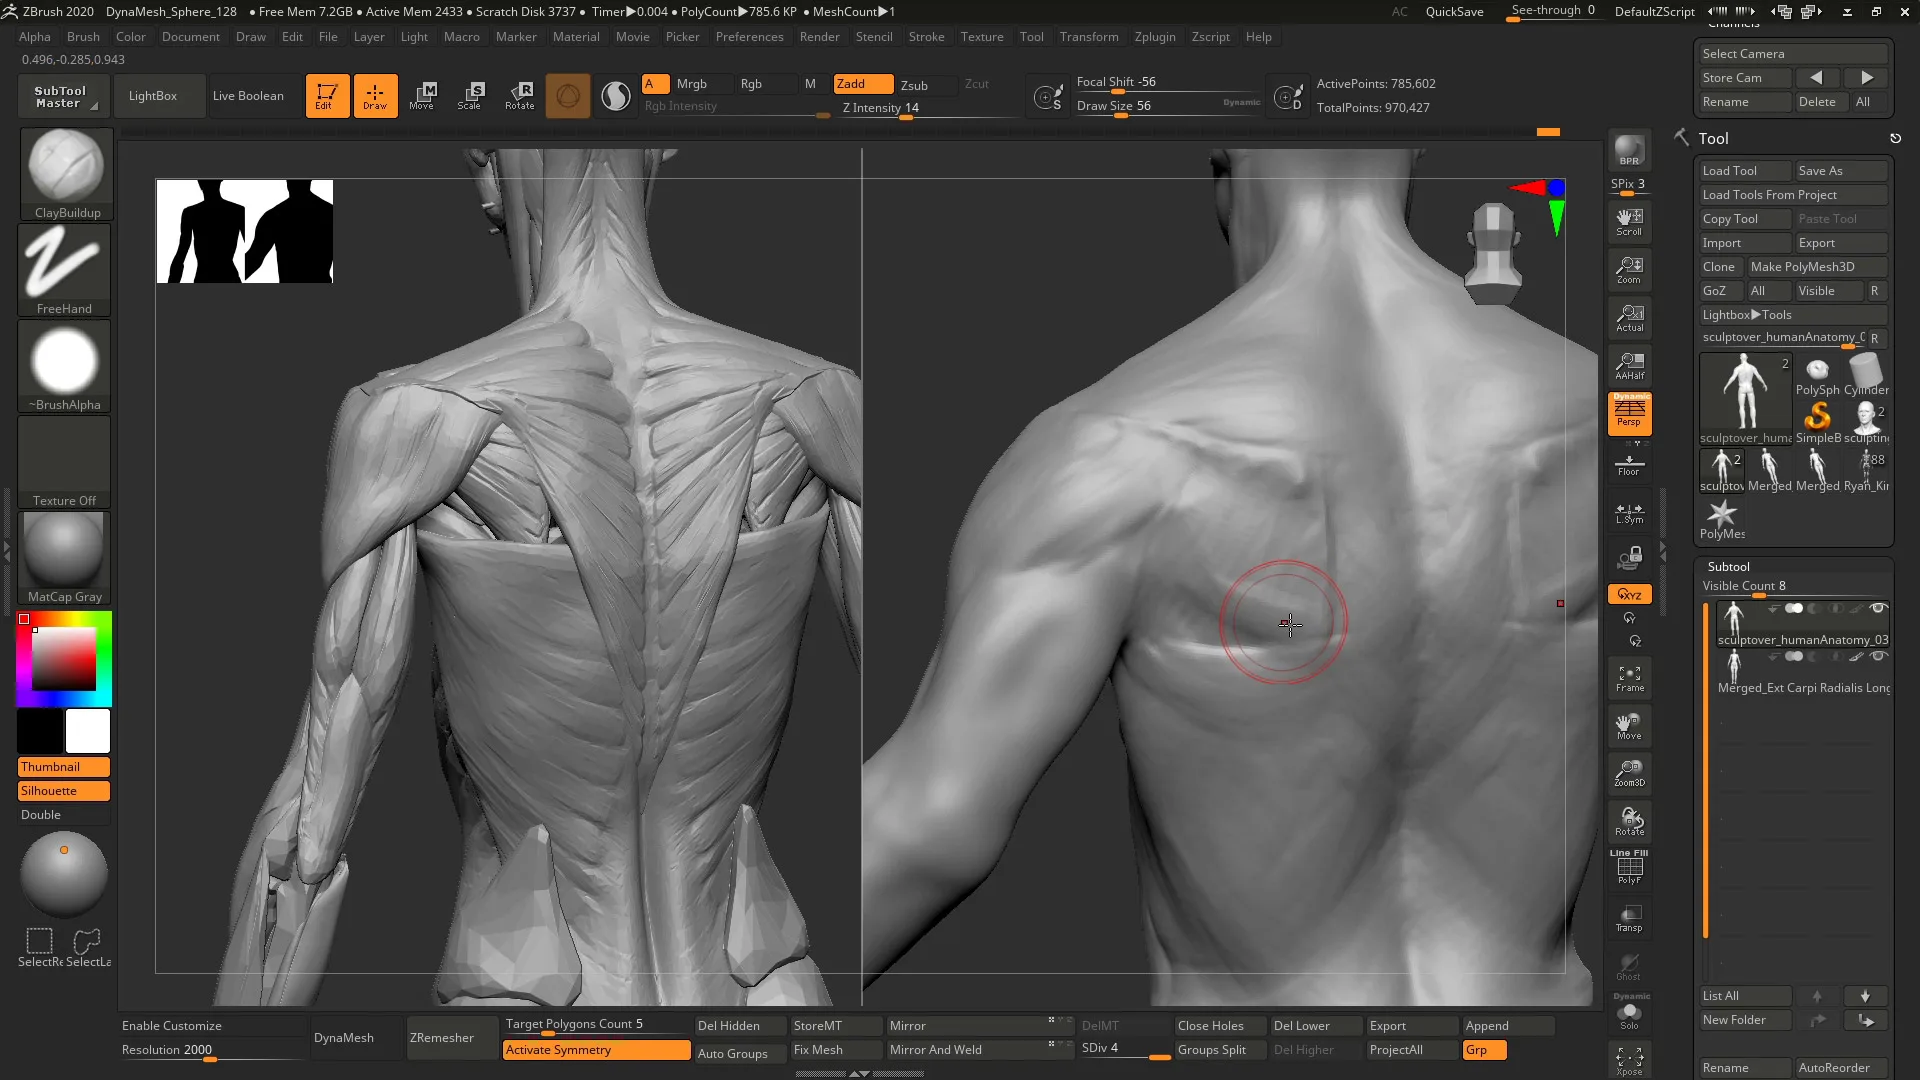Toggle Perspective view in the right shelf

click(x=1629, y=415)
